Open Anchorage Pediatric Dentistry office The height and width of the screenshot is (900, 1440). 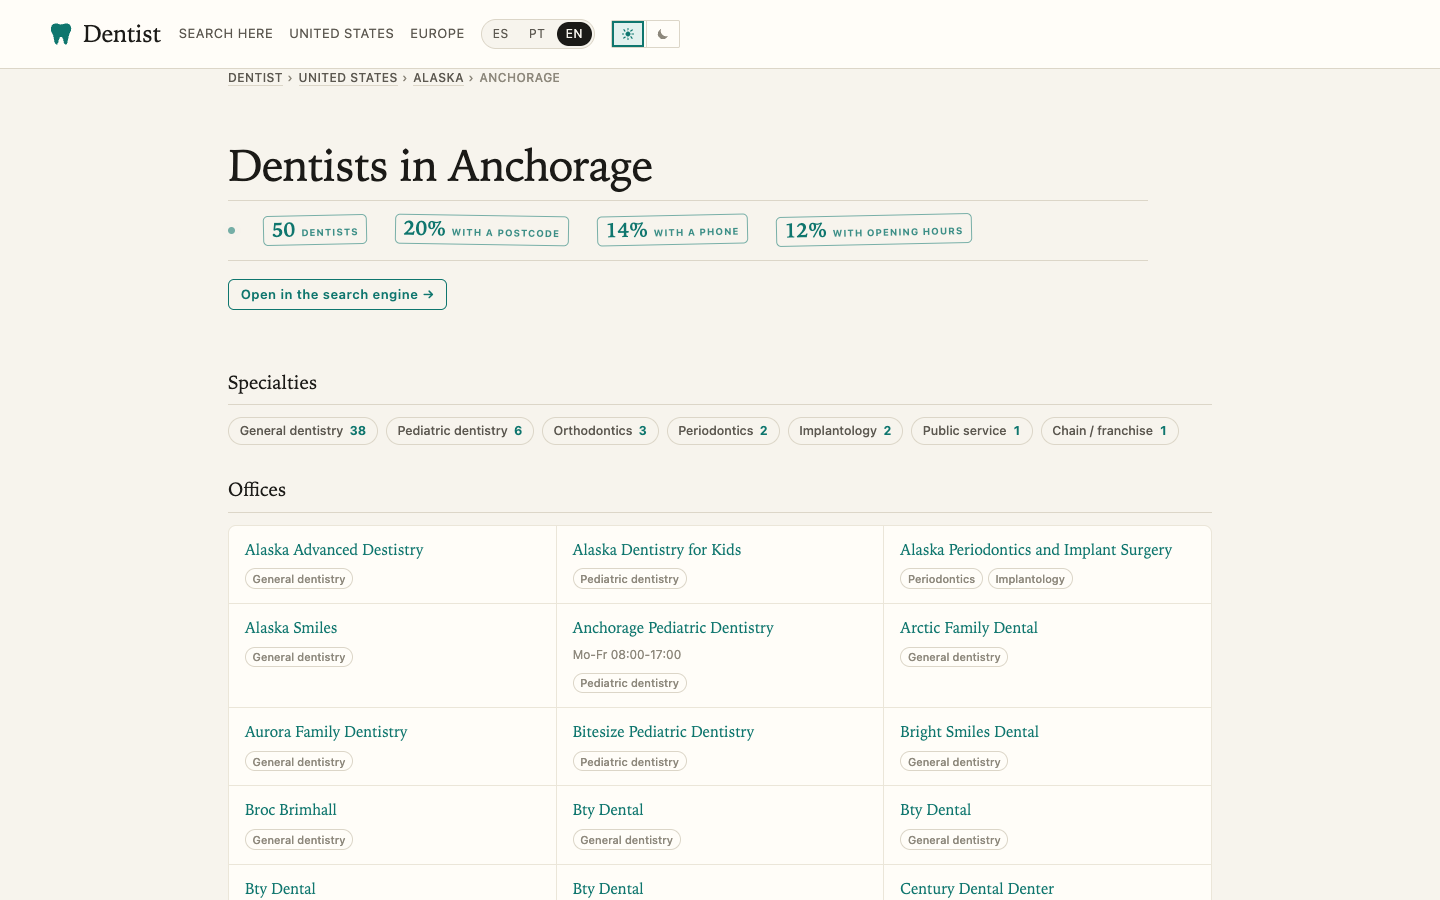[673, 628]
